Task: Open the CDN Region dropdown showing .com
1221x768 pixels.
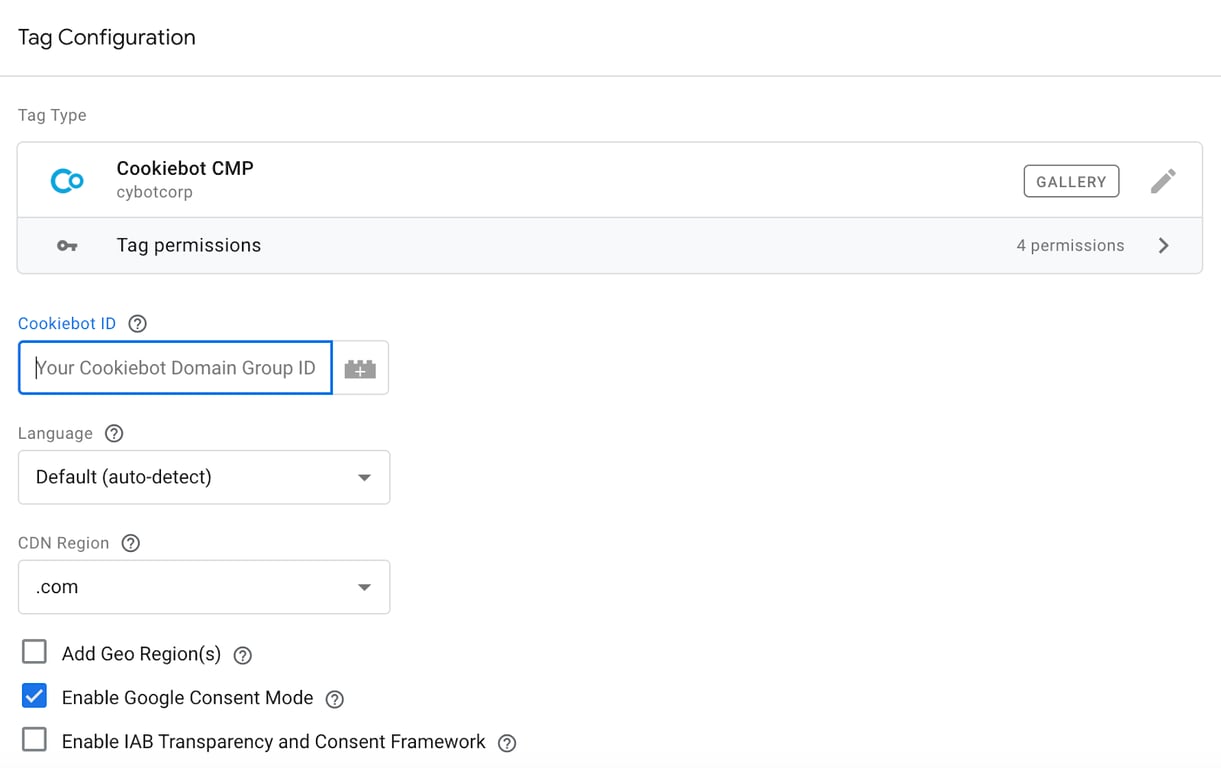Action: 204,587
